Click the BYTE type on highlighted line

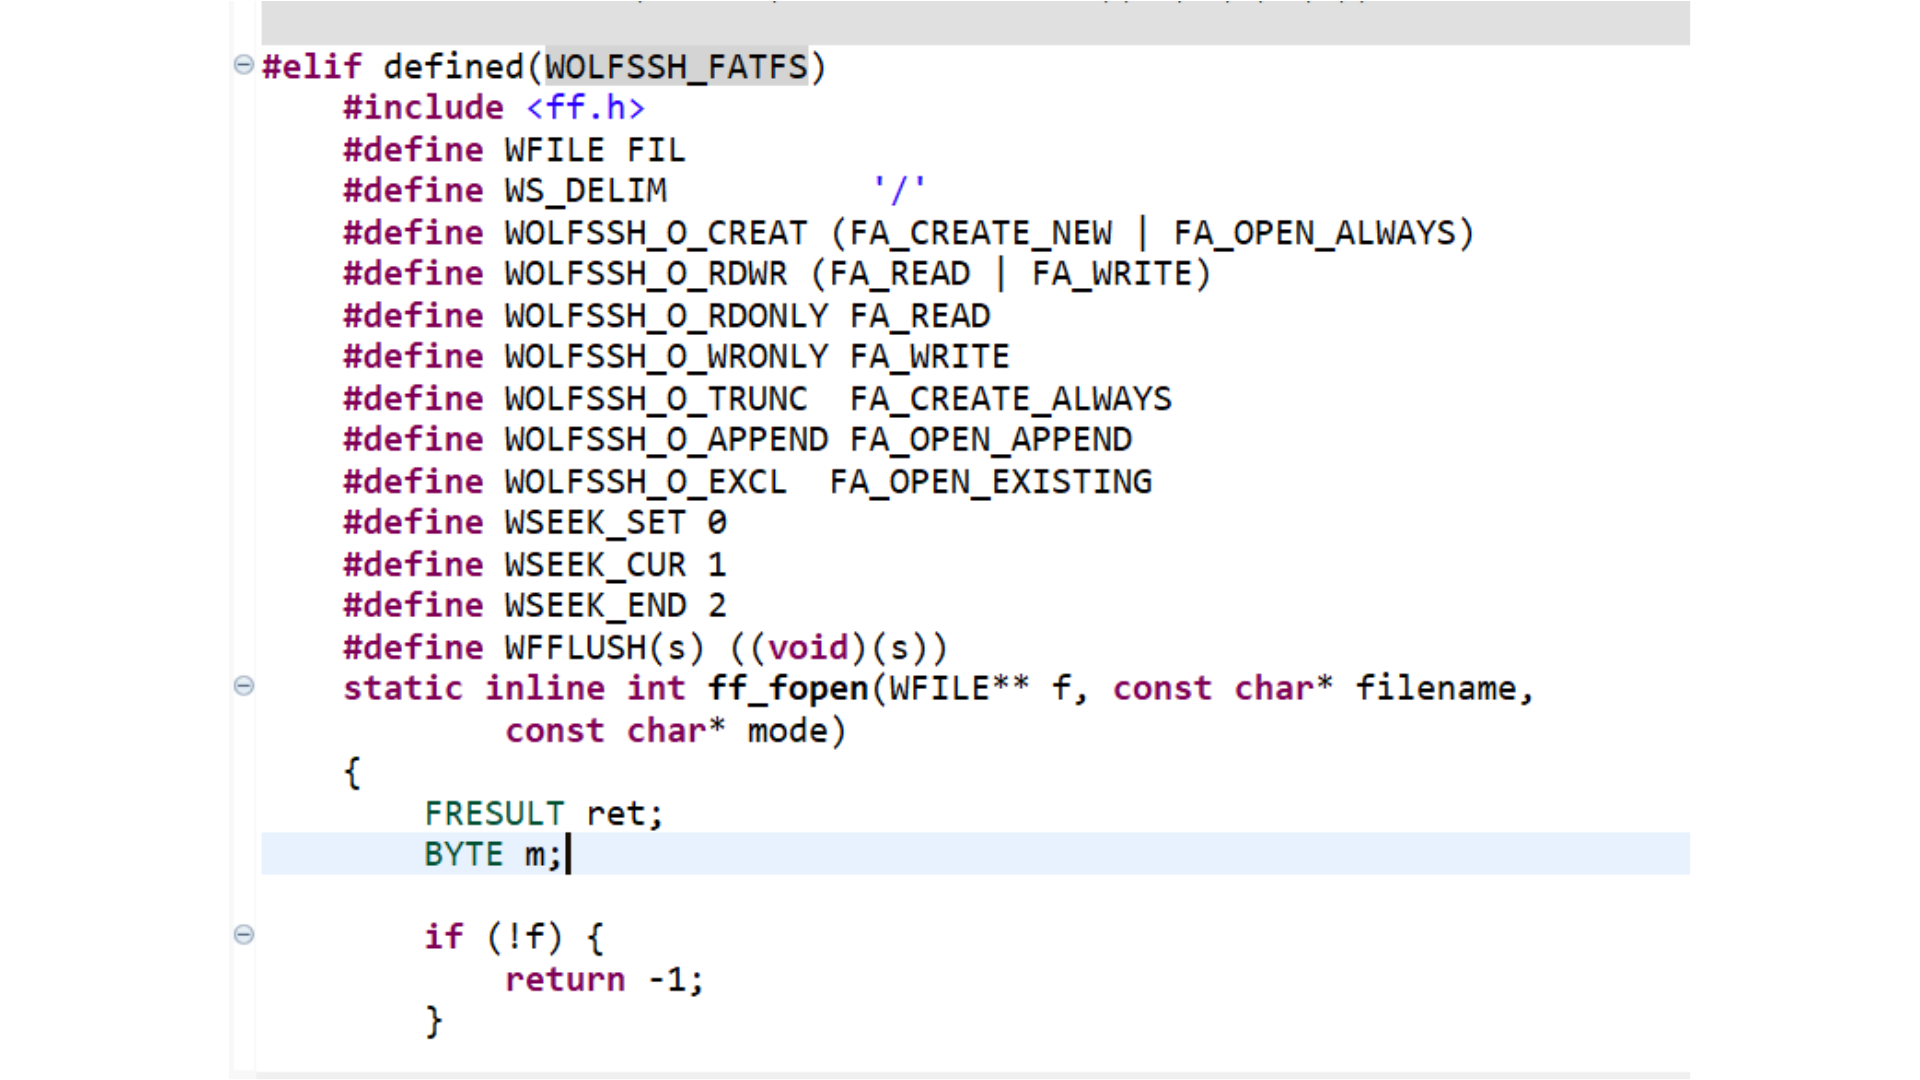[463, 855]
